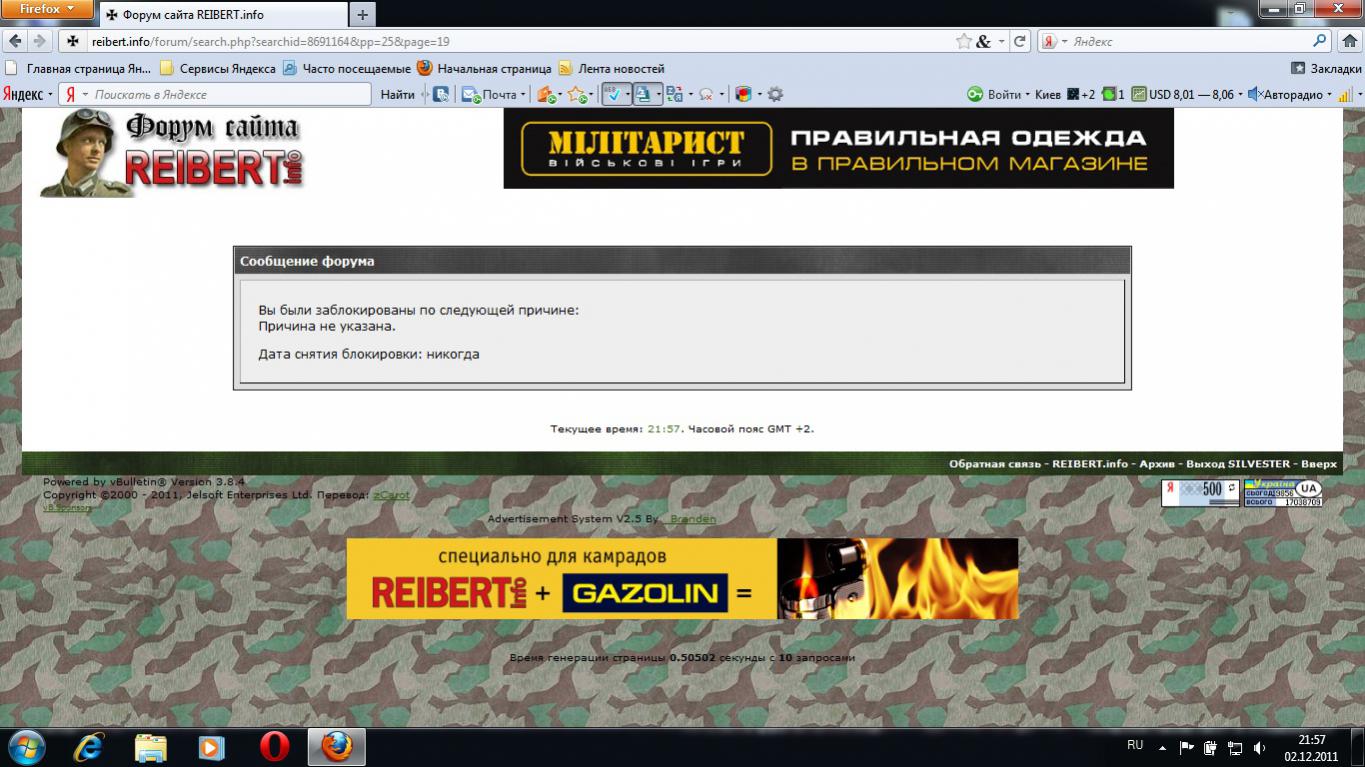This screenshot has height=767, width=1365.
Task: Click the network connection tray icon
Action: (1235, 747)
